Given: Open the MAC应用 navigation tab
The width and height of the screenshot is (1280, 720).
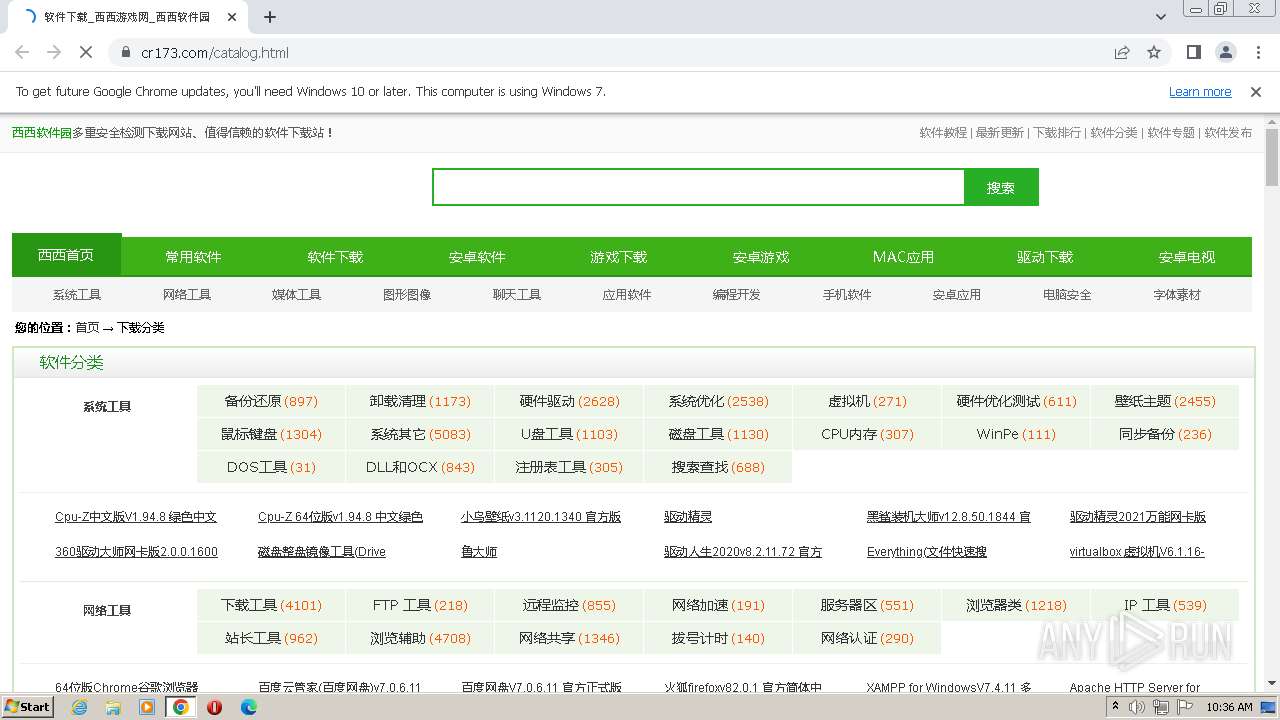Looking at the screenshot, I should click(903, 257).
